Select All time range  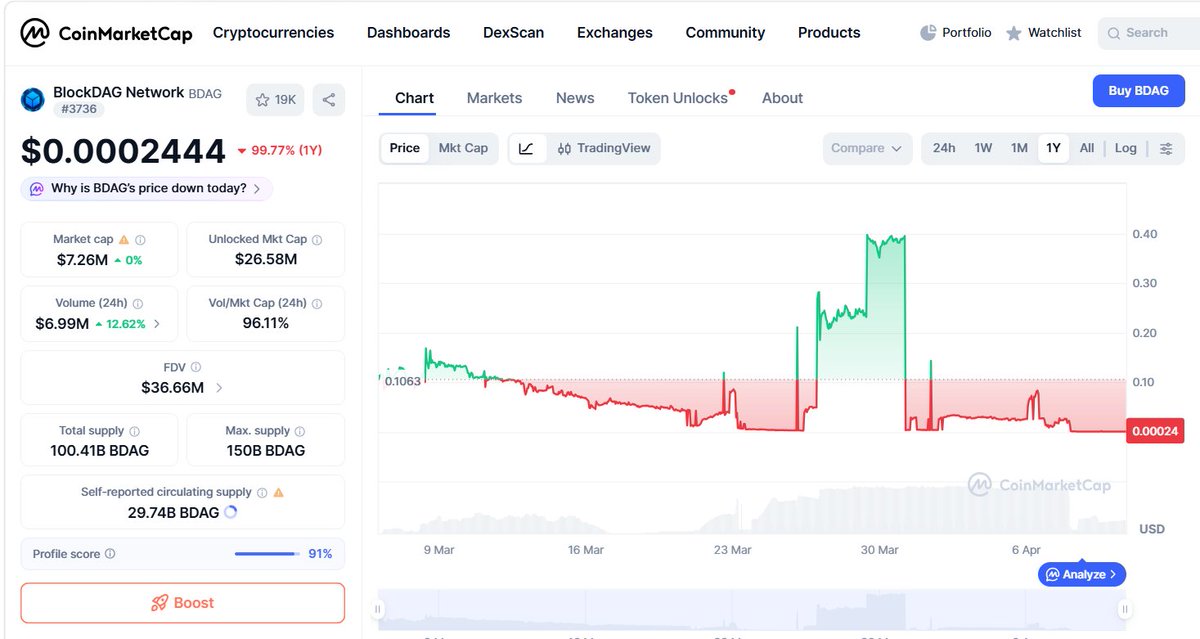1087,148
